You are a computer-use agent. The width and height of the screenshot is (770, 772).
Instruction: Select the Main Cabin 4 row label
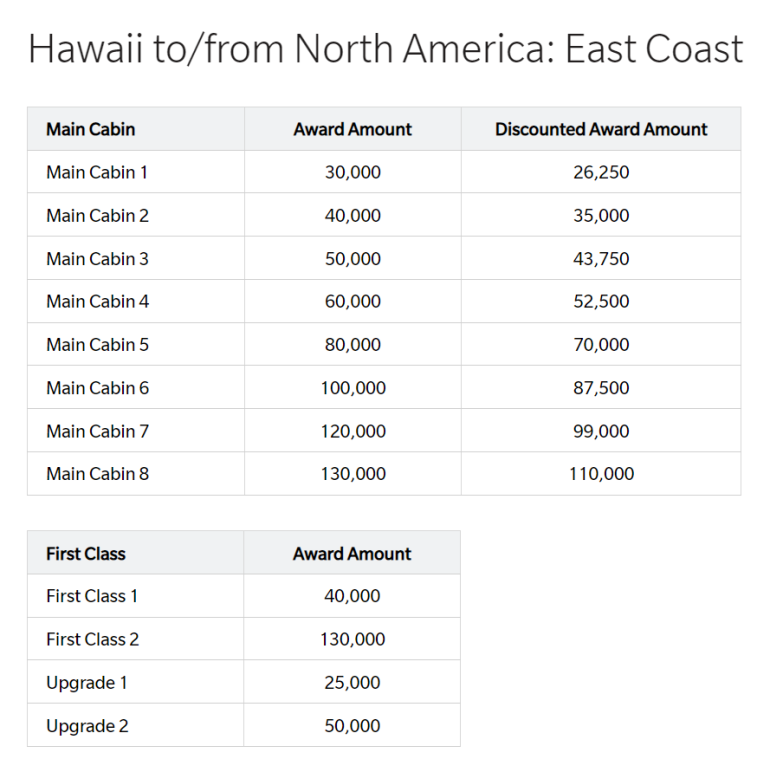[97, 301]
